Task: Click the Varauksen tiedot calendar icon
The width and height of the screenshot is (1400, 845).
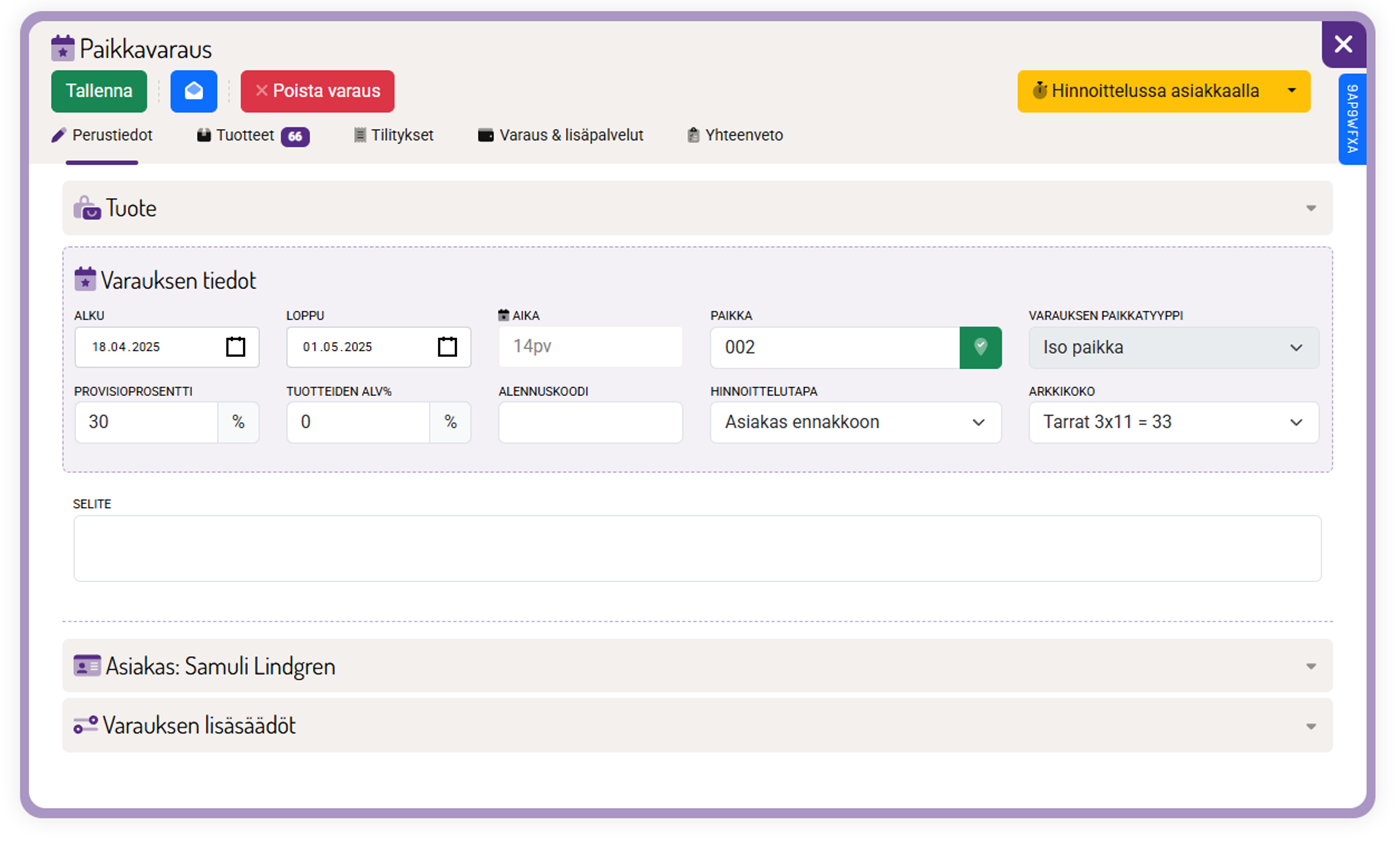Action: [x=85, y=280]
